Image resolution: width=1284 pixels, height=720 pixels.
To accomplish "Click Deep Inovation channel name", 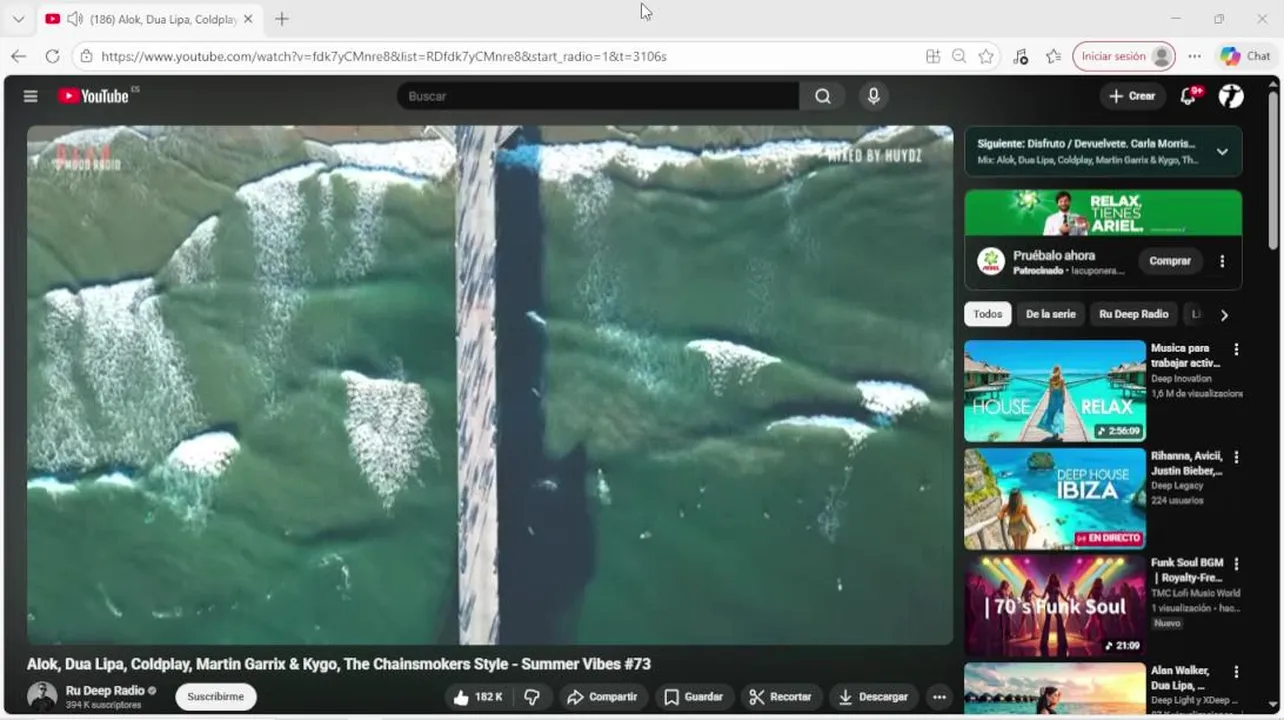I will 1181,379.
